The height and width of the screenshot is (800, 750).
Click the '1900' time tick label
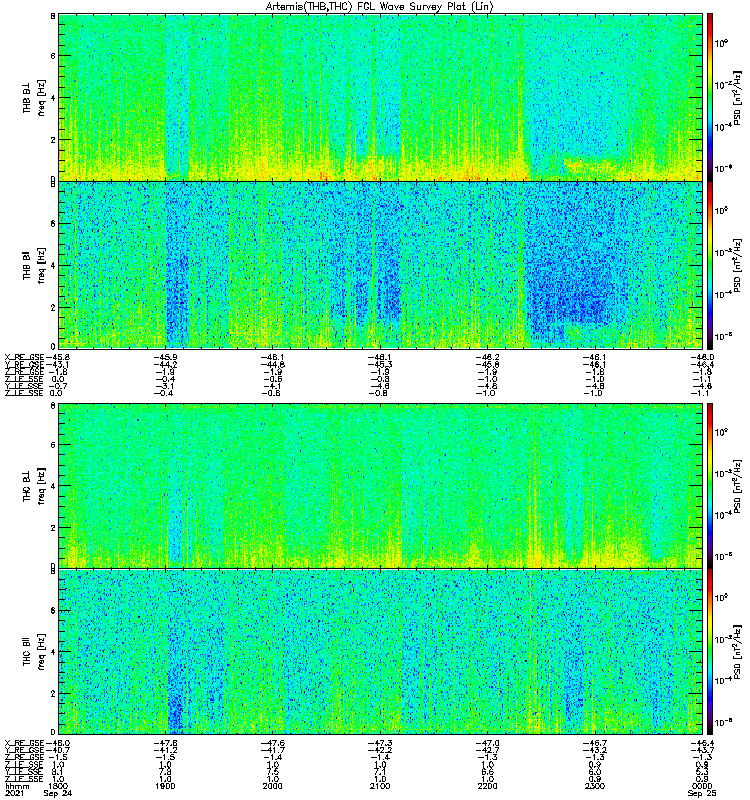point(165,786)
